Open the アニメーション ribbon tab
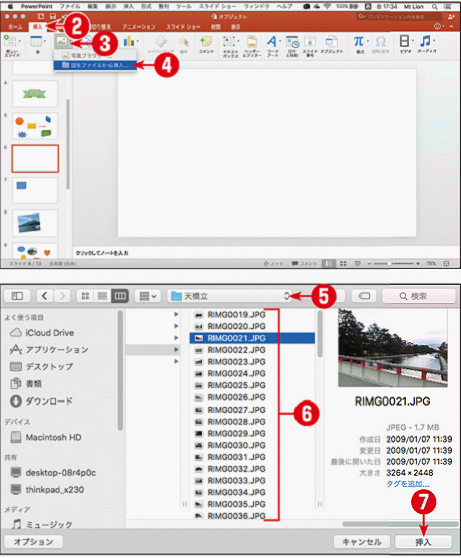This screenshot has height=558, width=461. (139, 27)
